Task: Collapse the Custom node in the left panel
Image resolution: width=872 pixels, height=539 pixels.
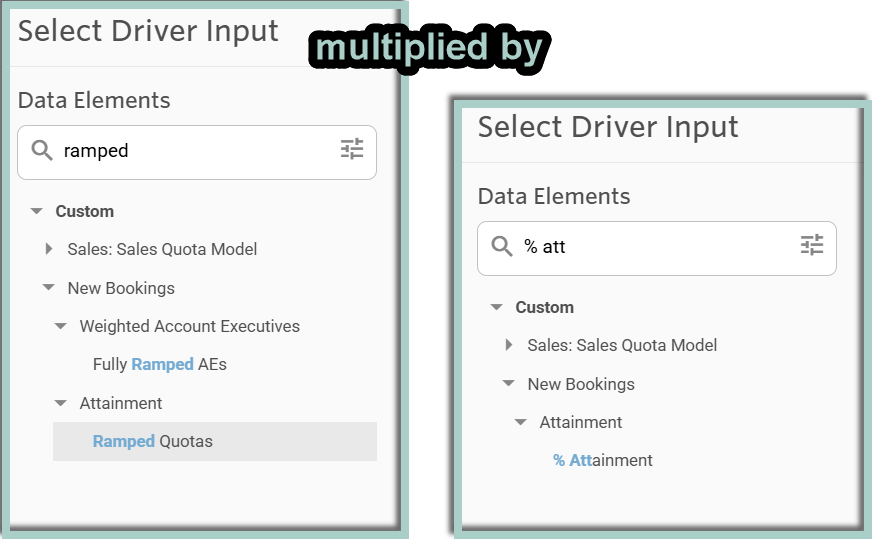Action: (37, 211)
